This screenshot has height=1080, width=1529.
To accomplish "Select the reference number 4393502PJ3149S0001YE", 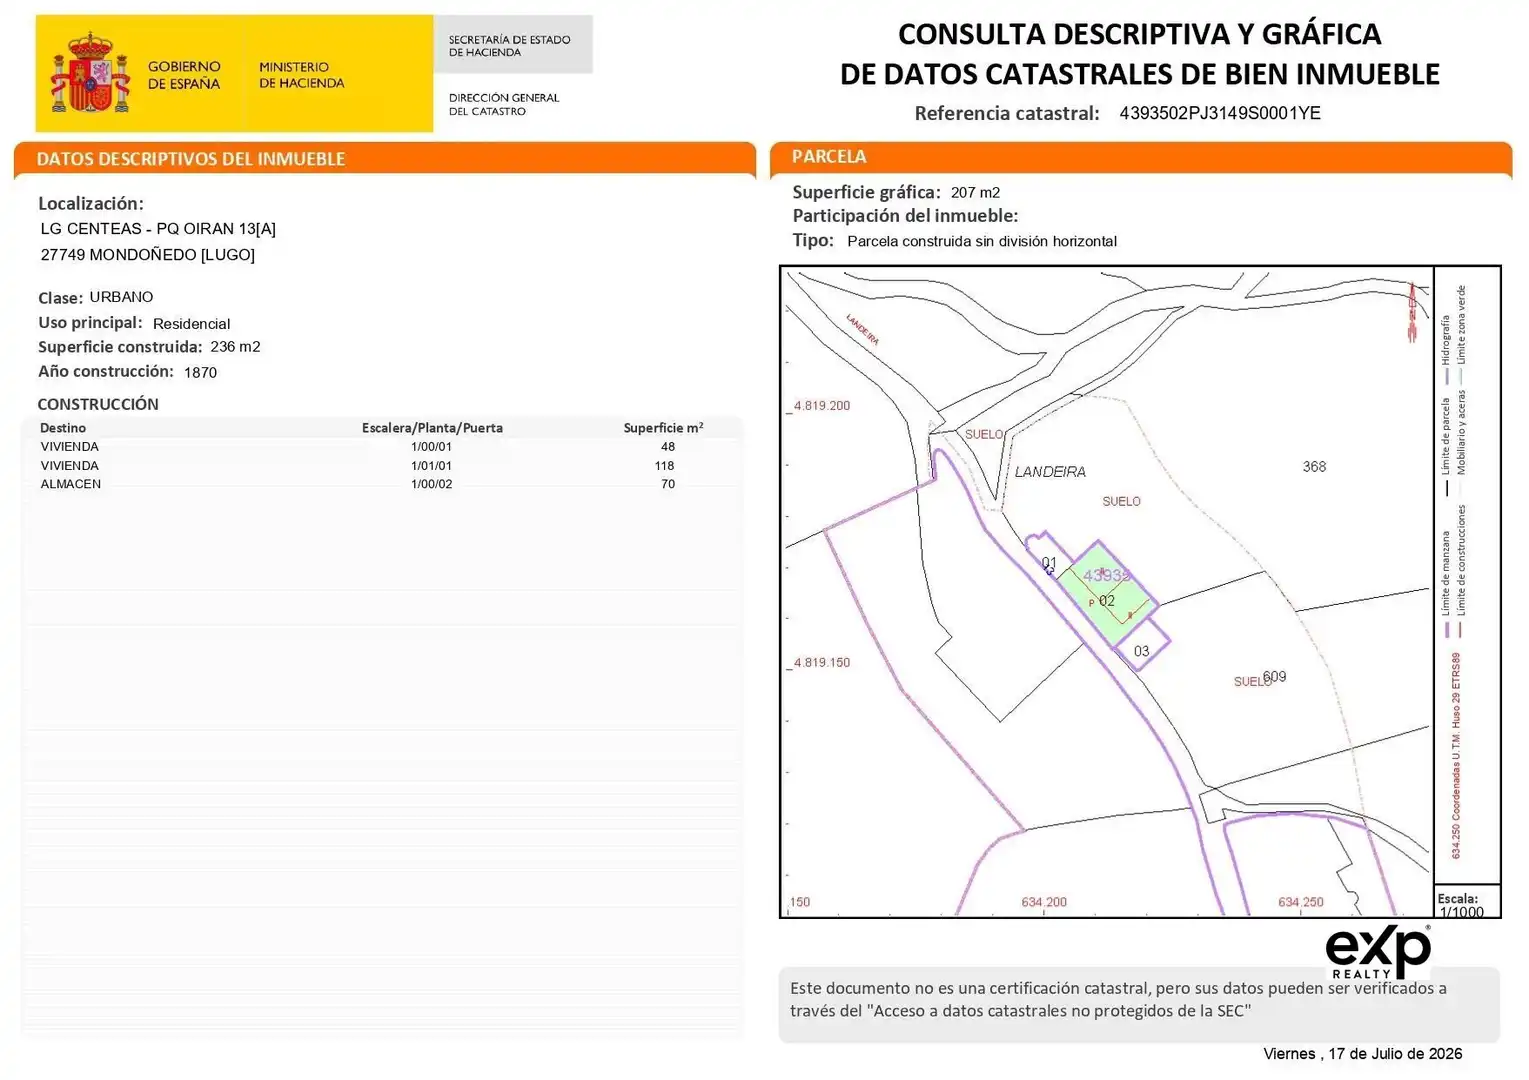I will (1220, 113).
